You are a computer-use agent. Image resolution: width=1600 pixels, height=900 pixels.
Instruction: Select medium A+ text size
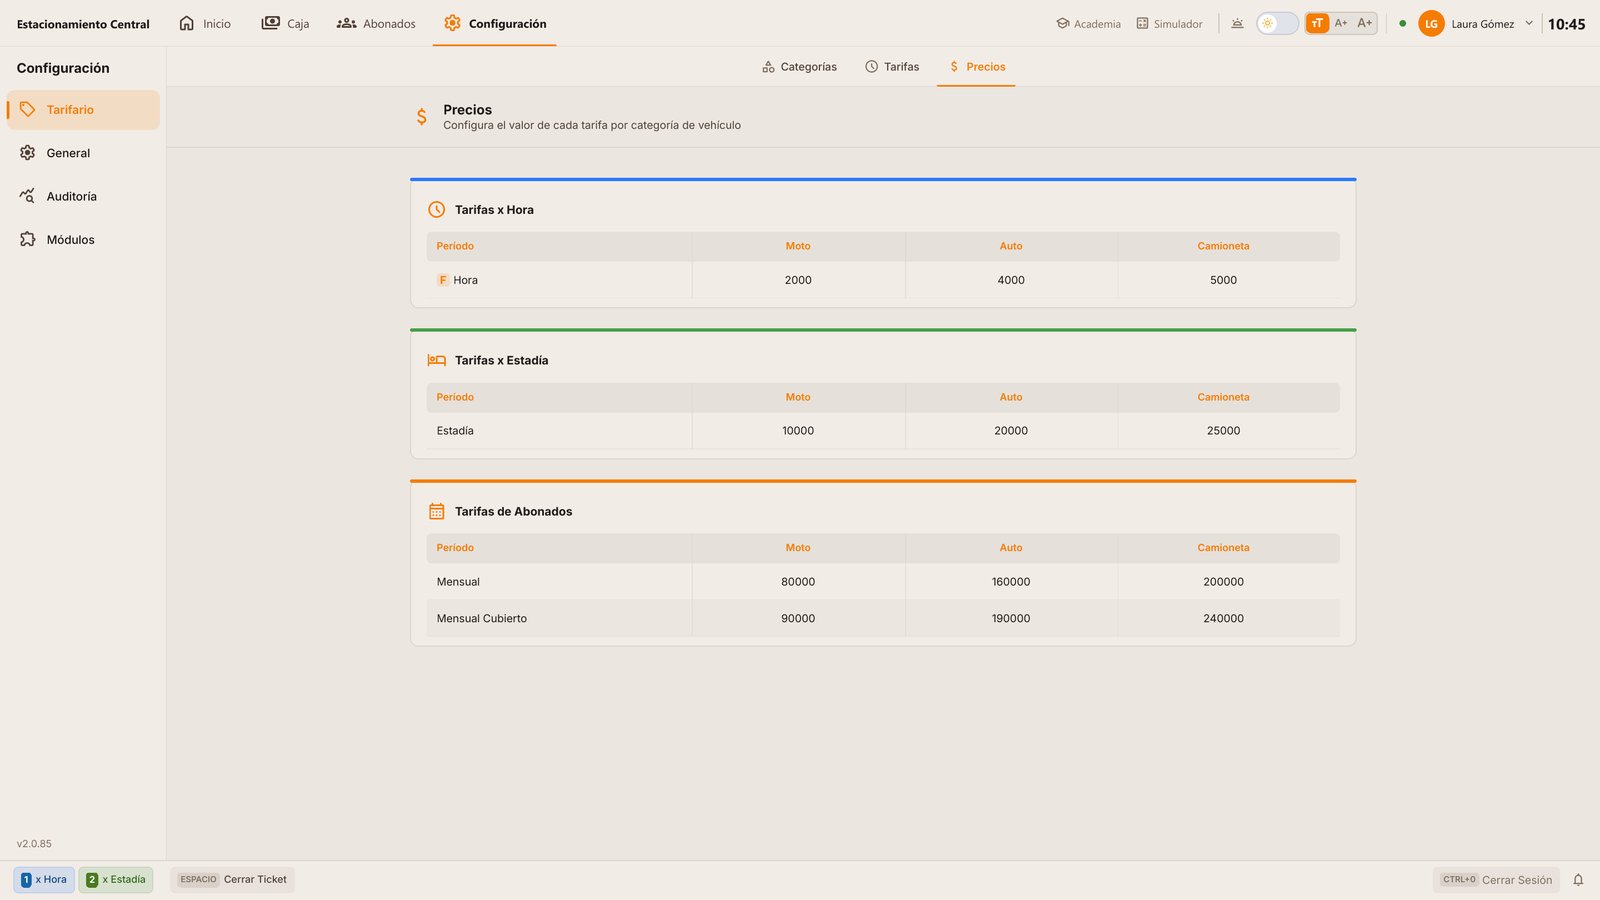(1341, 23)
